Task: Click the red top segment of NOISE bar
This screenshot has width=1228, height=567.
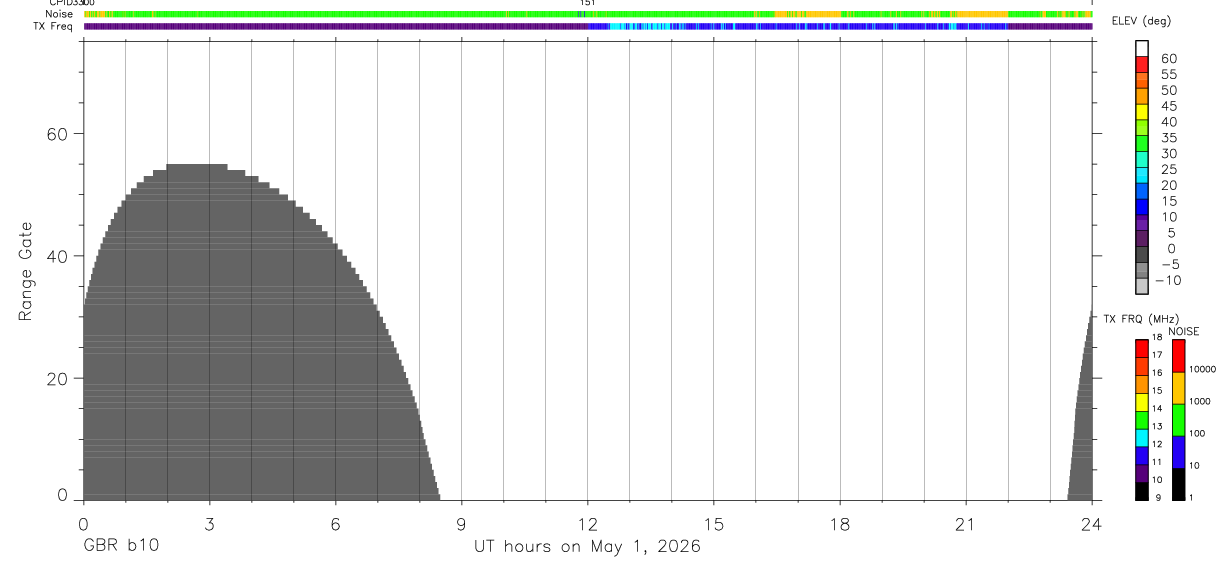Action: 1178,356
